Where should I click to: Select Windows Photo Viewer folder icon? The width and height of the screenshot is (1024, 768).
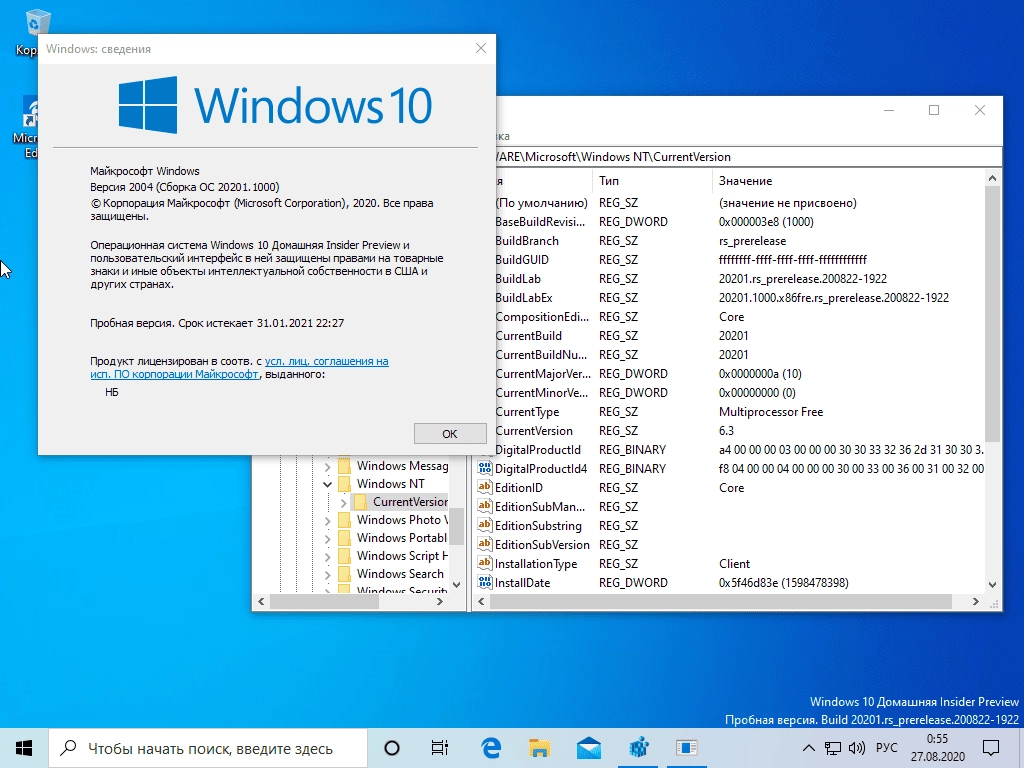[344, 520]
